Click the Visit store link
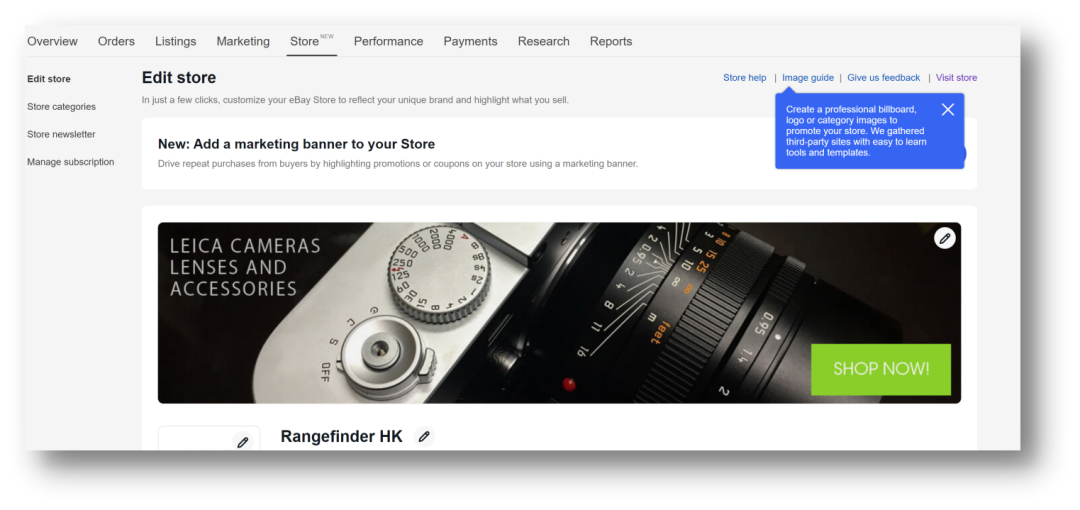This screenshot has width=1080, height=510. 956,78
